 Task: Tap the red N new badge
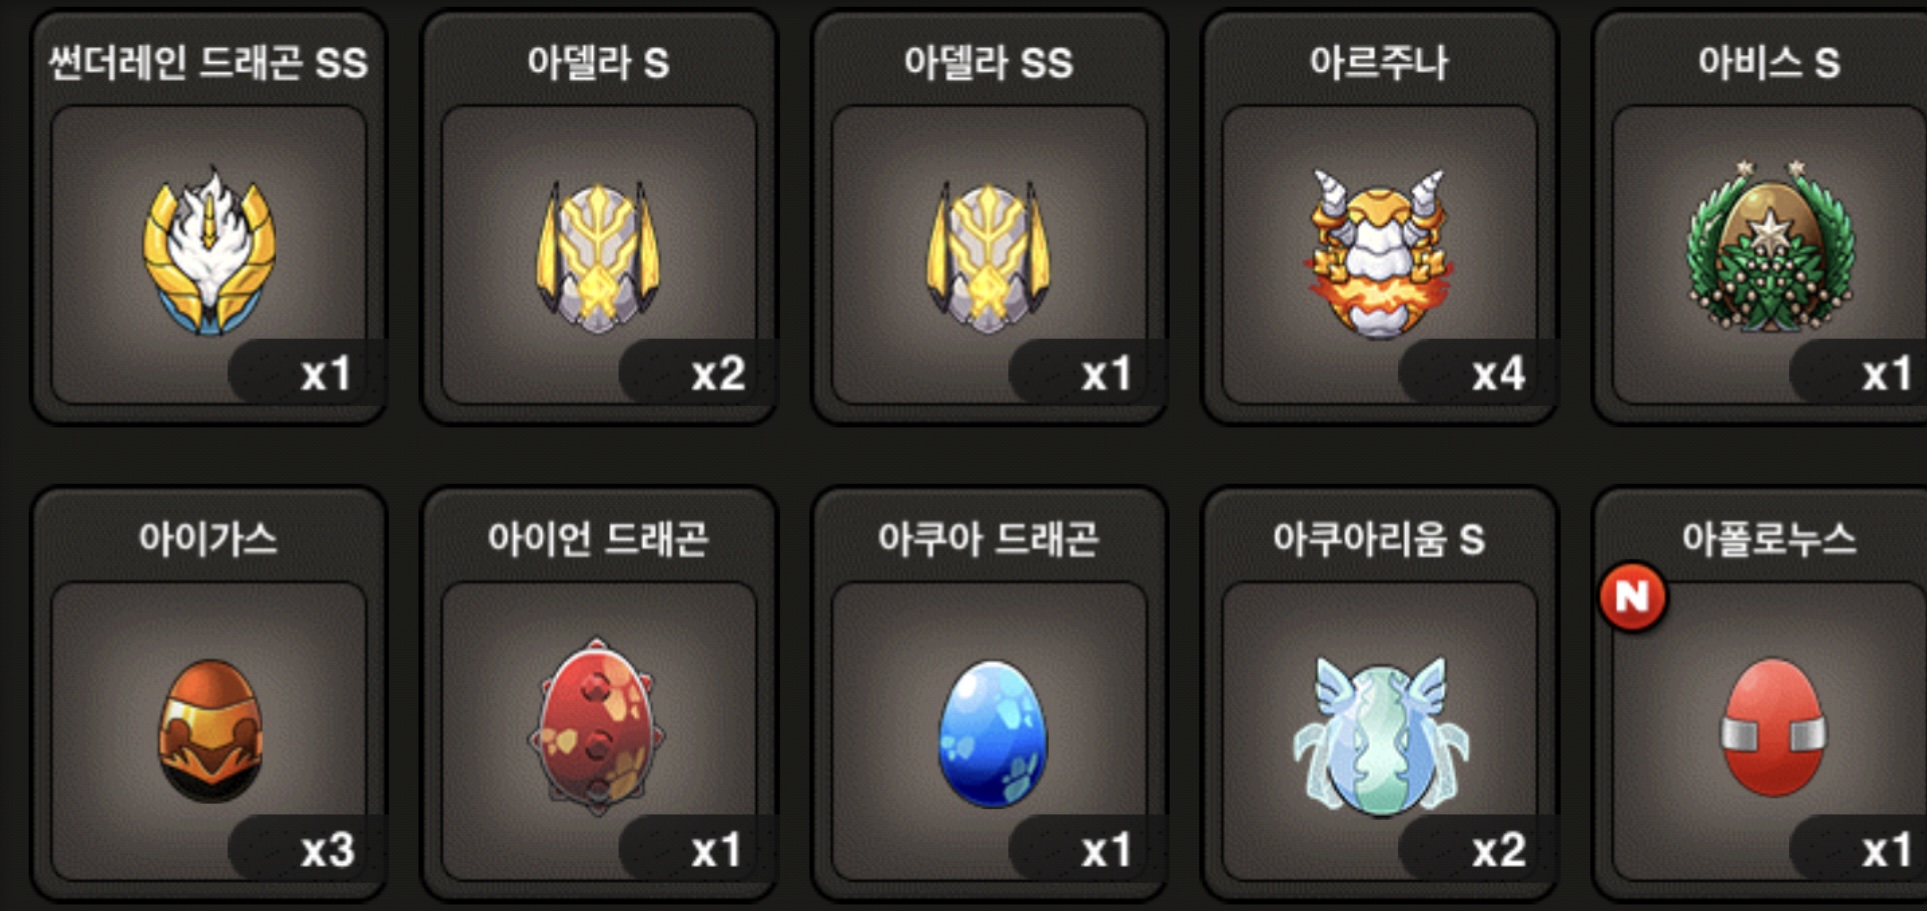pyautogui.click(x=1632, y=597)
